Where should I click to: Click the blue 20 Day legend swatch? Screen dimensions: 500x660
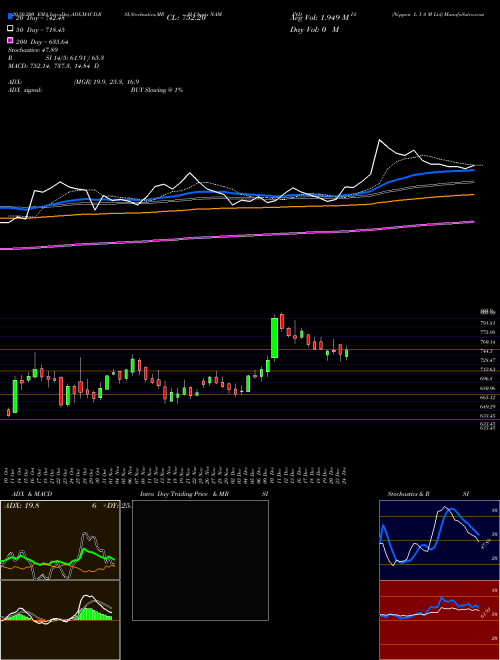pos(10,17)
